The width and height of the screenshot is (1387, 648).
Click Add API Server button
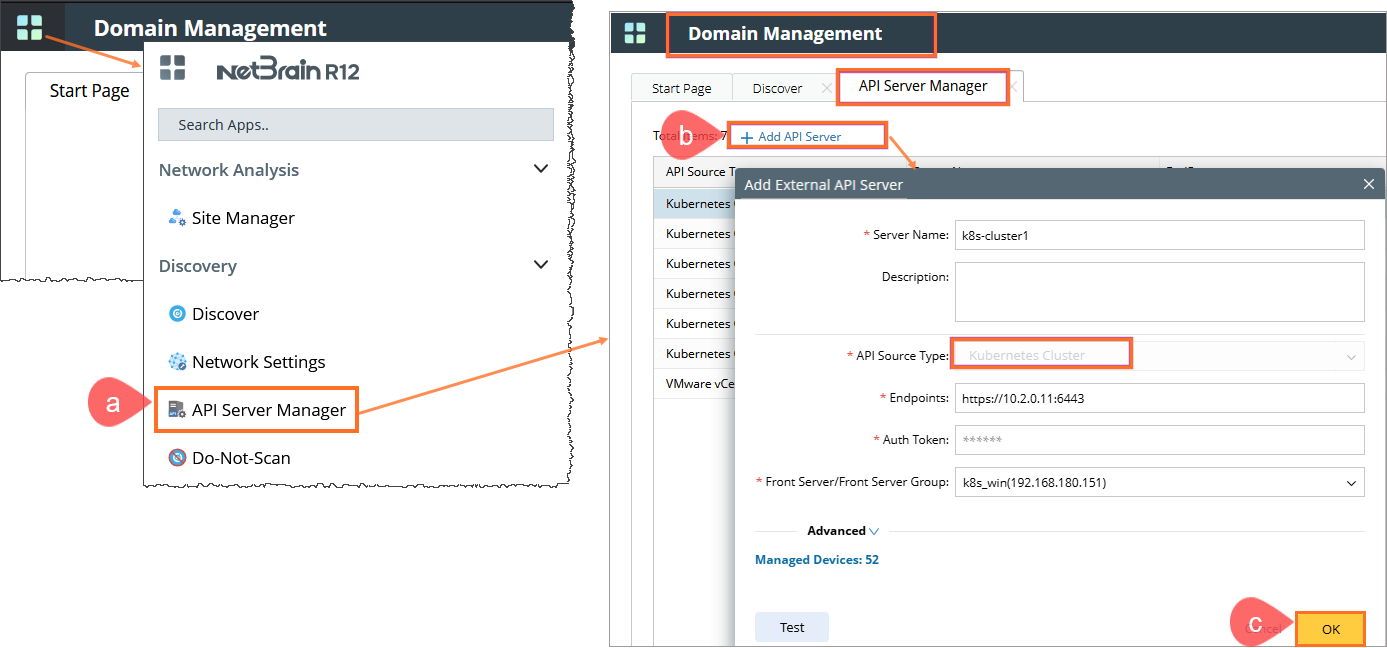(791, 137)
